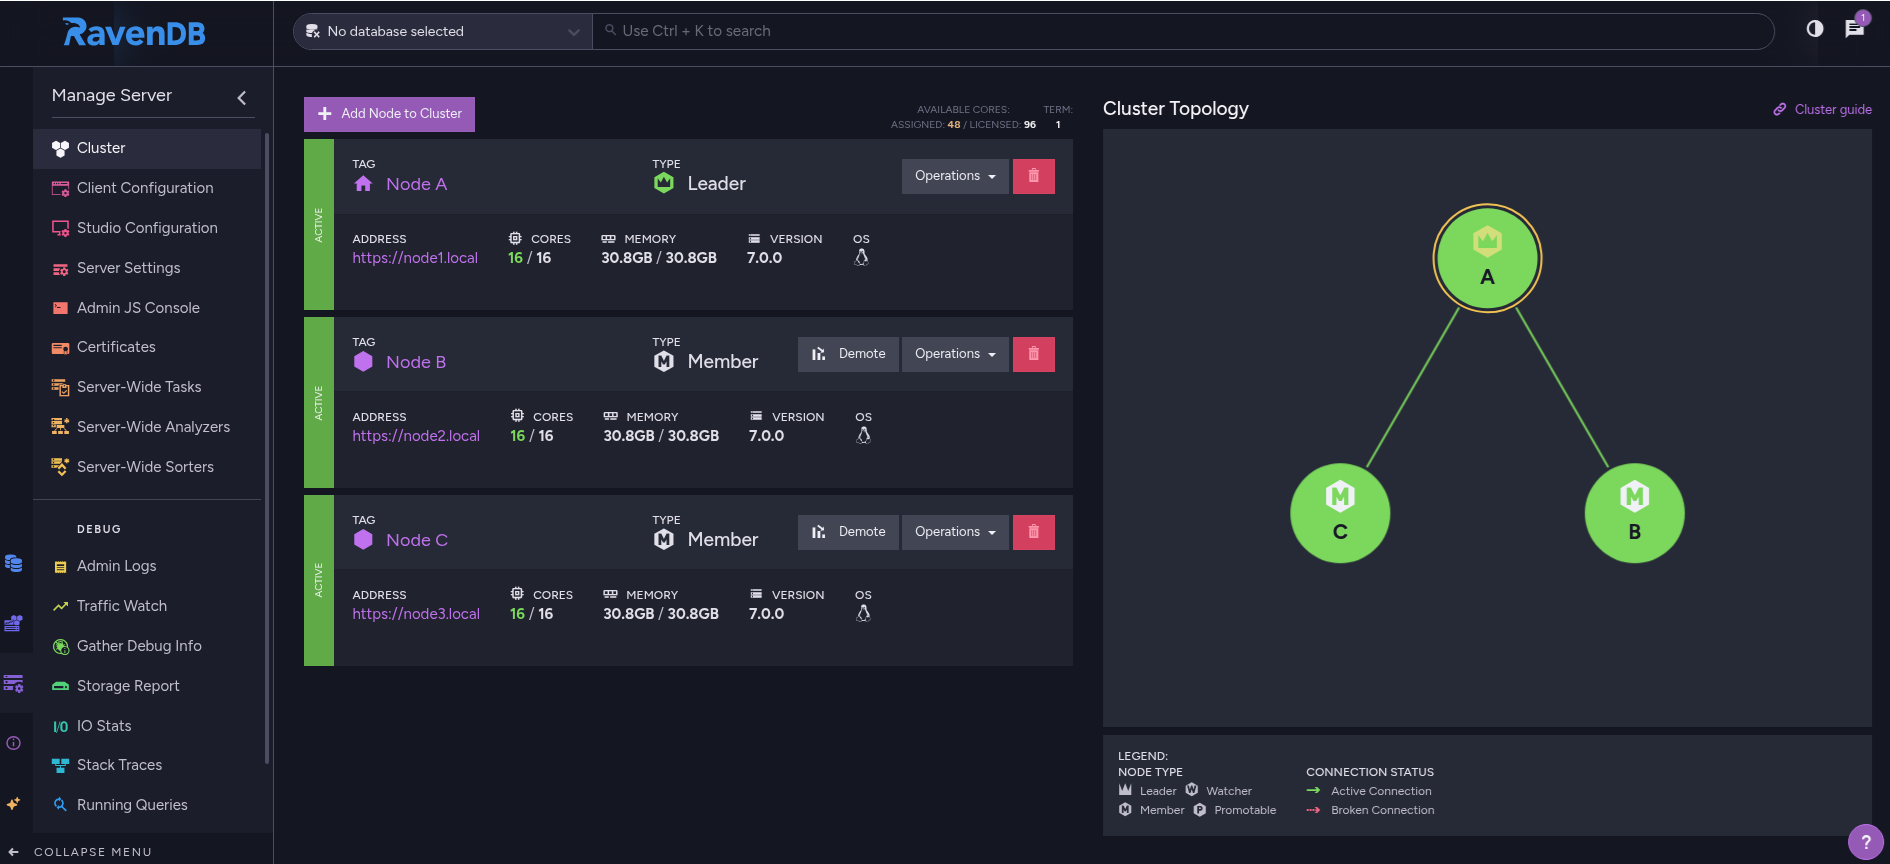
Task: Open https://node1.local address link
Action: [415, 258]
